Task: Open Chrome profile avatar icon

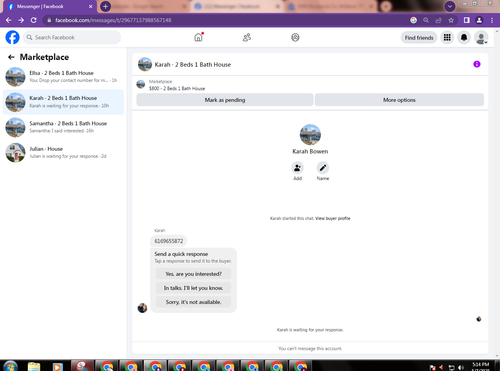Action: click(x=479, y=20)
